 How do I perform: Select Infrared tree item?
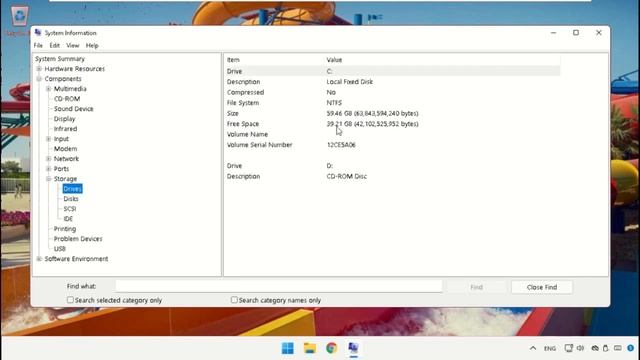tap(65, 129)
